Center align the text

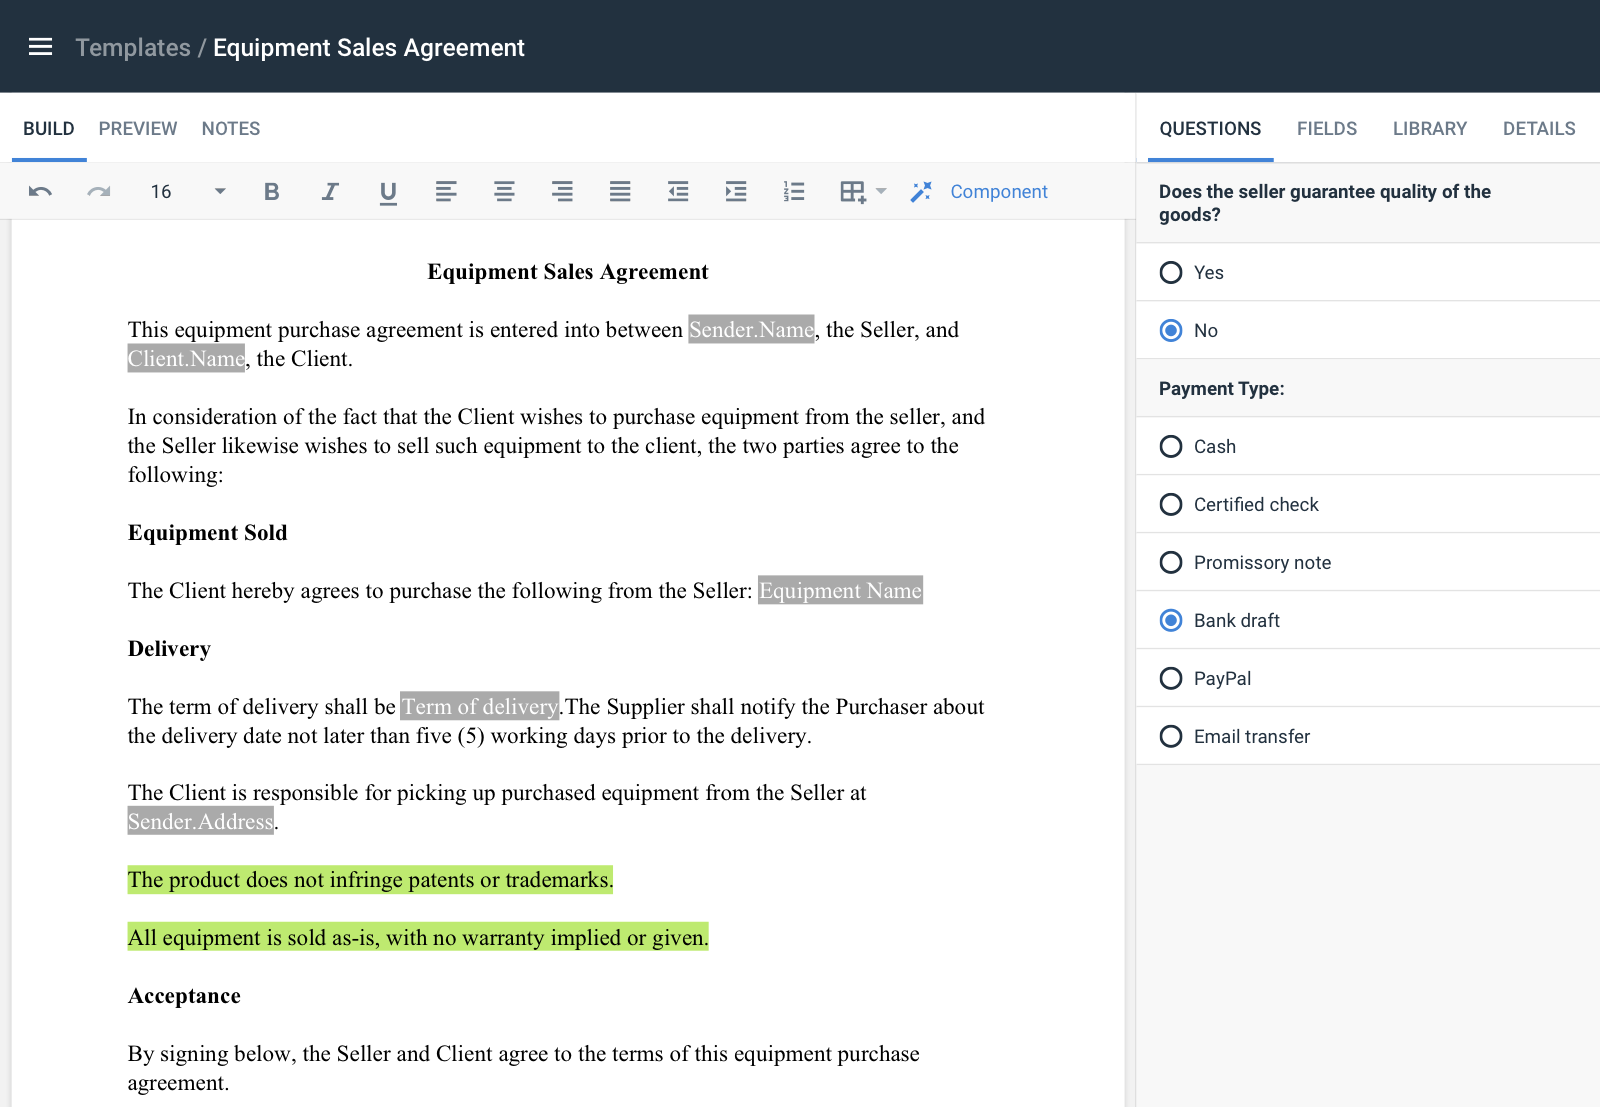[x=504, y=191]
